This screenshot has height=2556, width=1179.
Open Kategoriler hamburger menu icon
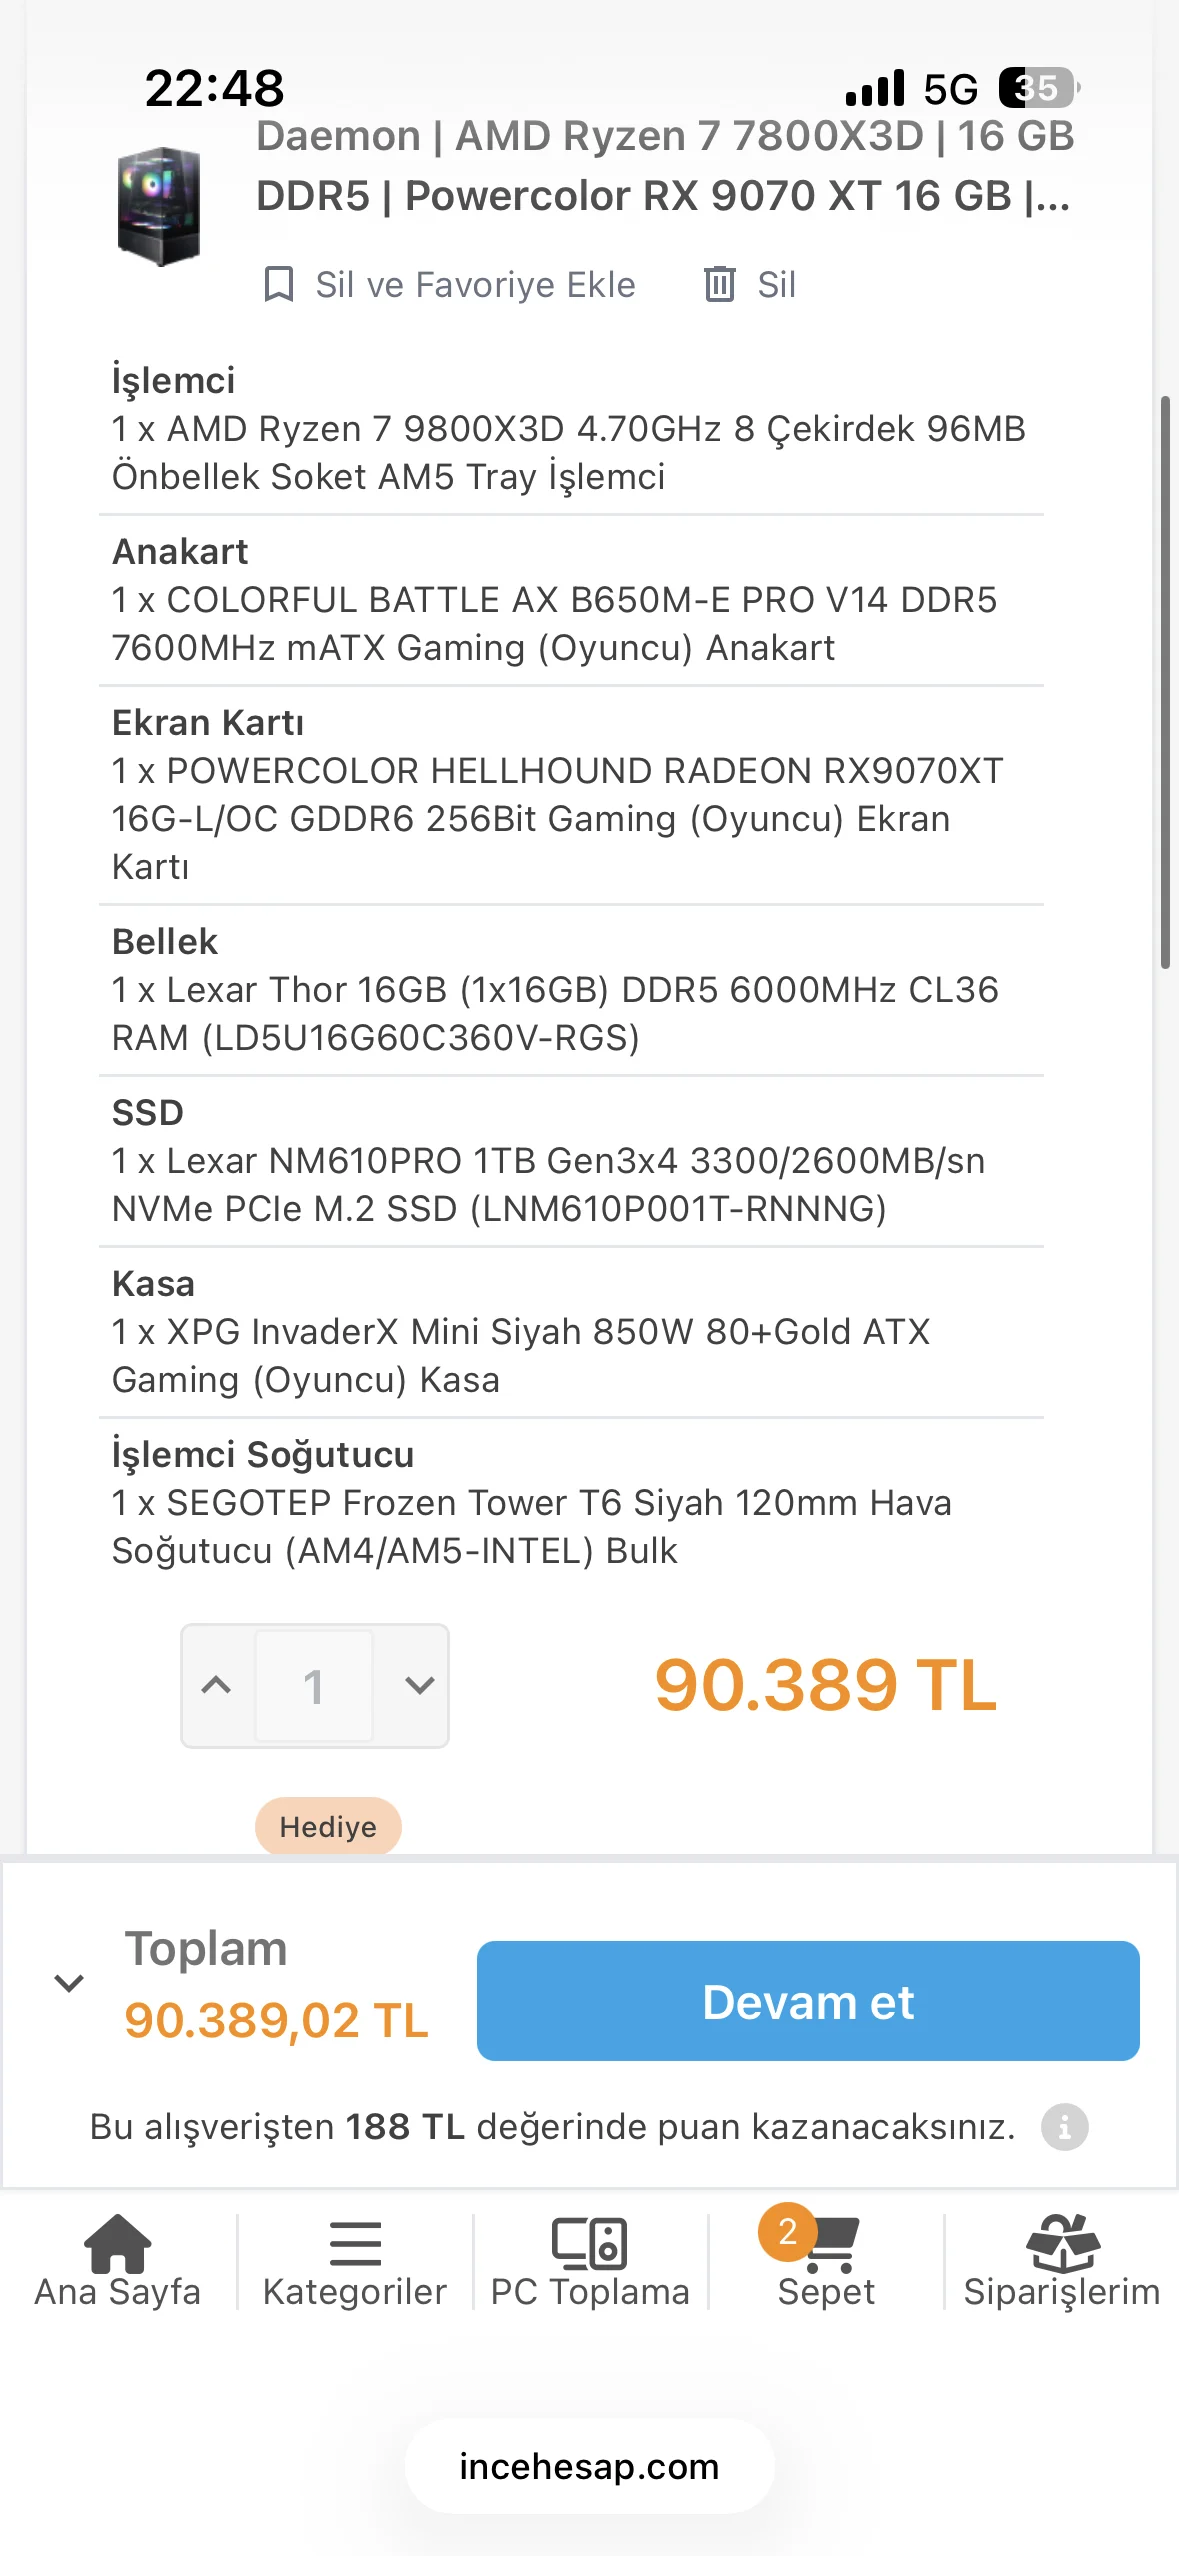click(x=355, y=2243)
